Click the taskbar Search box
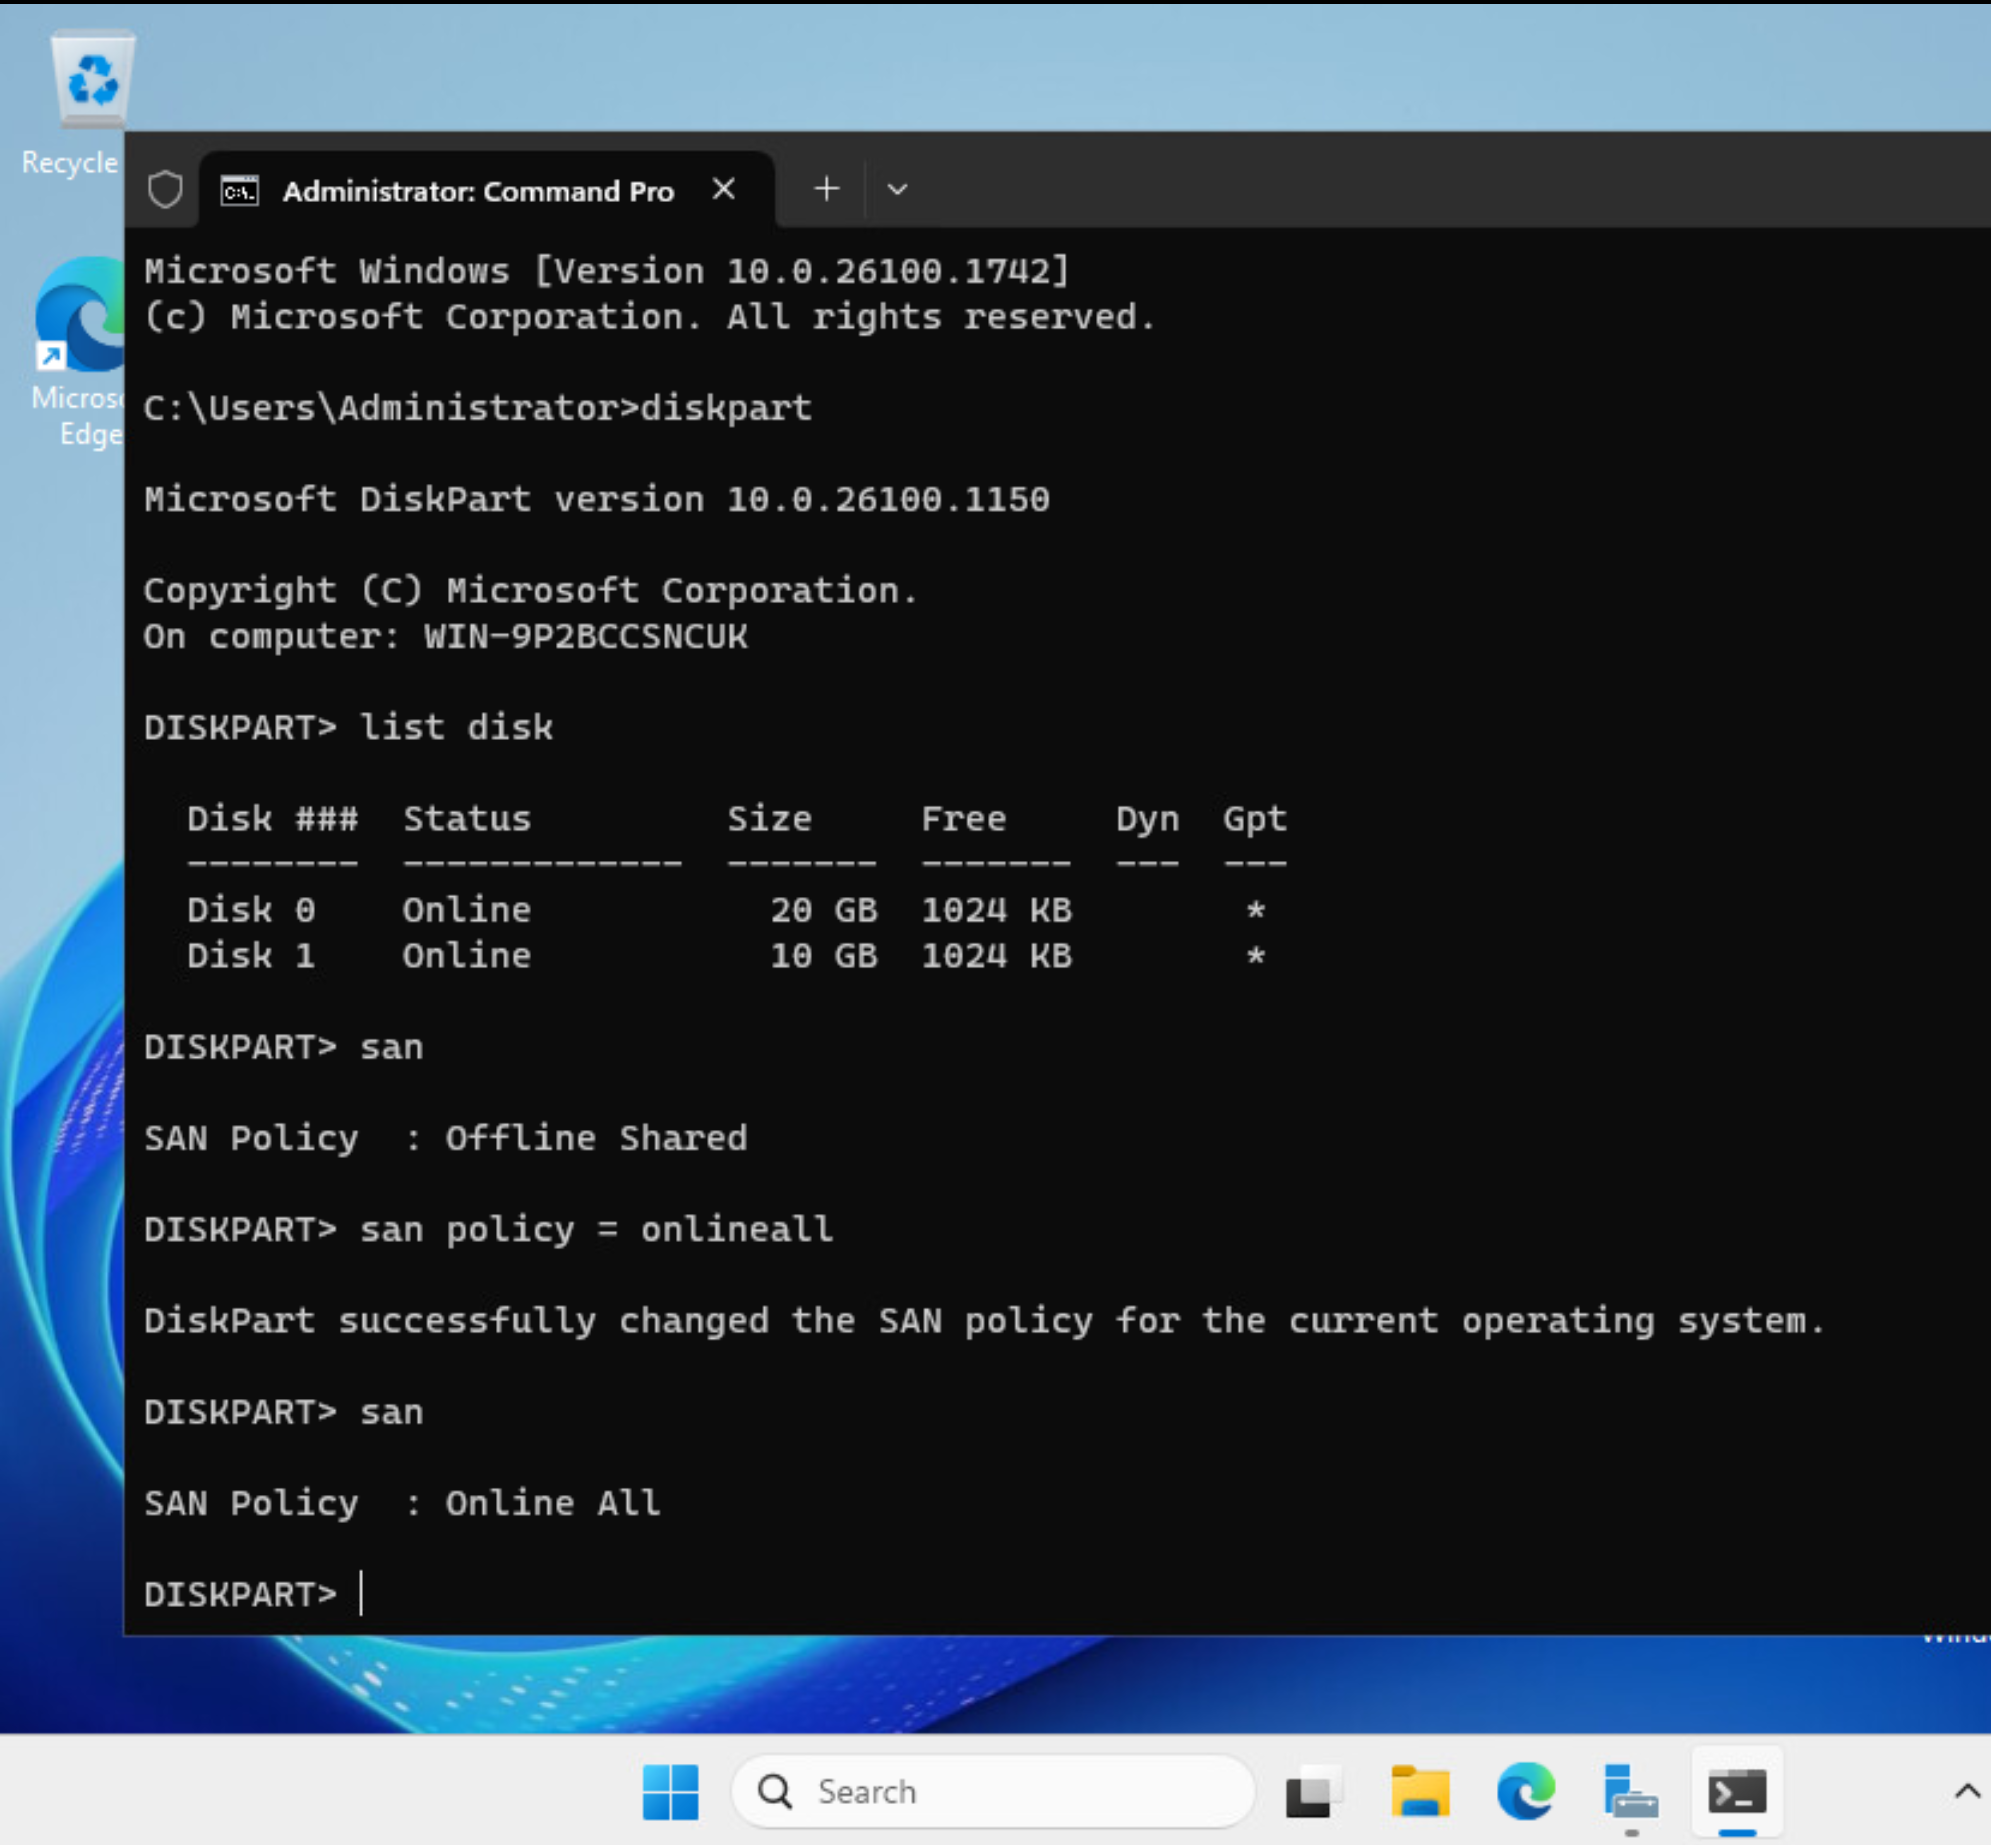Viewport: 1991px width, 1845px height. coord(993,1791)
